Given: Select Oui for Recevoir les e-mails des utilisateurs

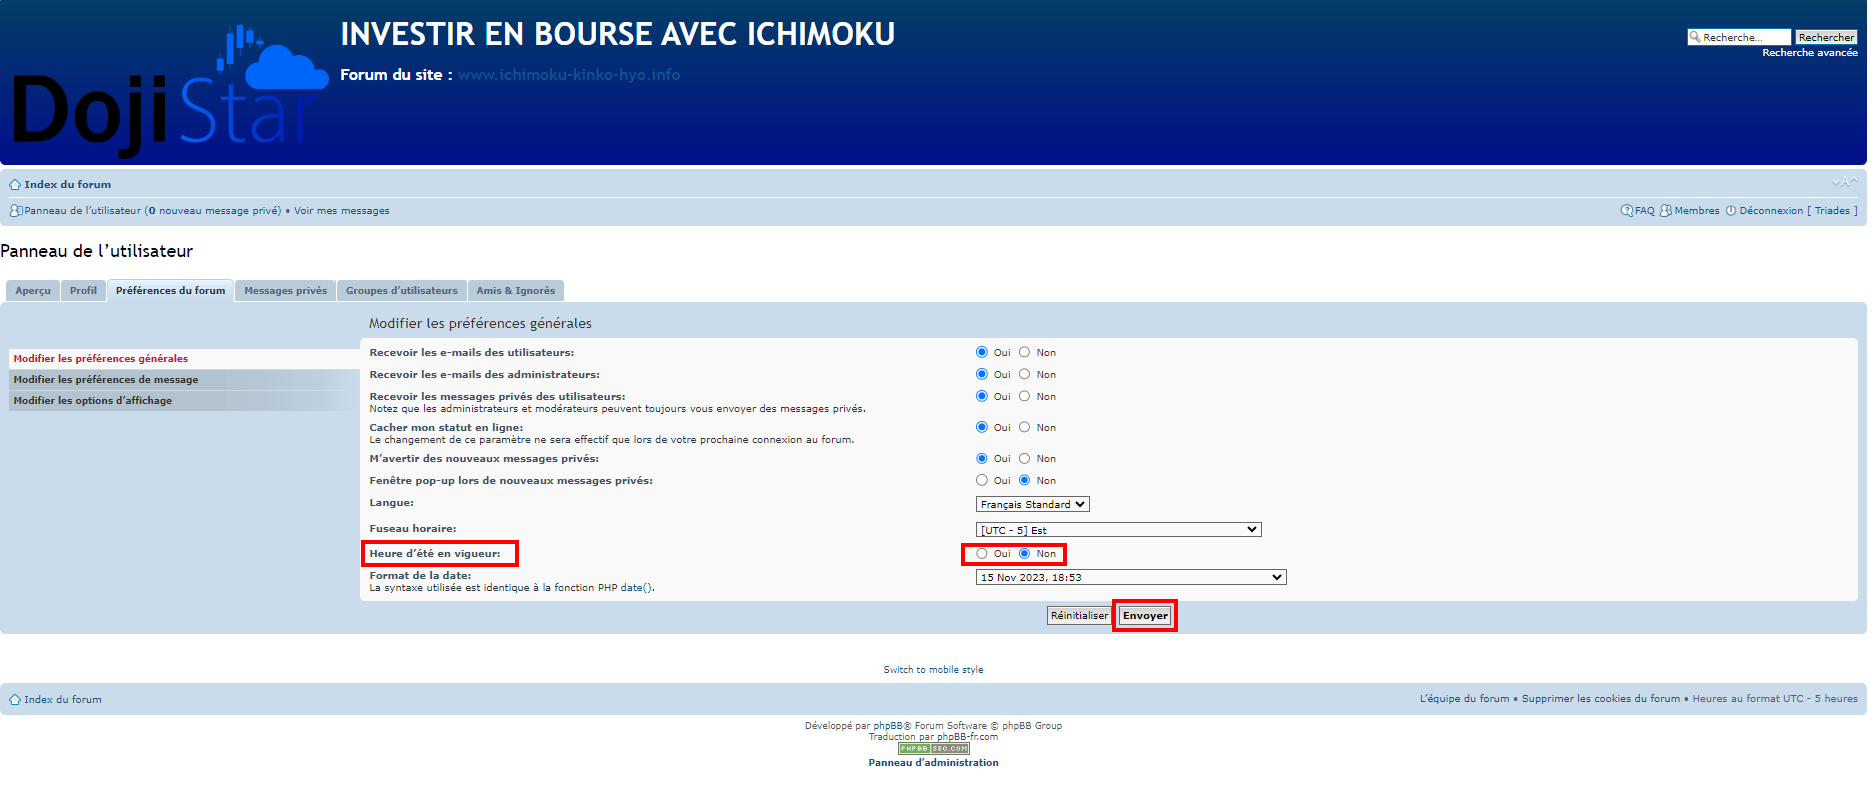Looking at the screenshot, I should (982, 353).
